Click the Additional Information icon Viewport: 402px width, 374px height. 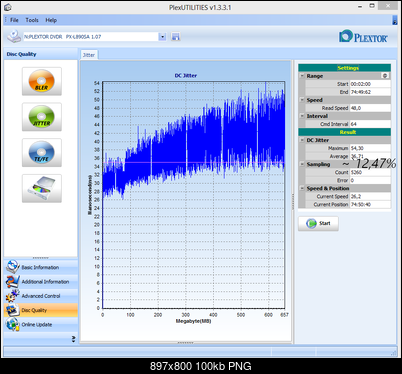coord(13,281)
